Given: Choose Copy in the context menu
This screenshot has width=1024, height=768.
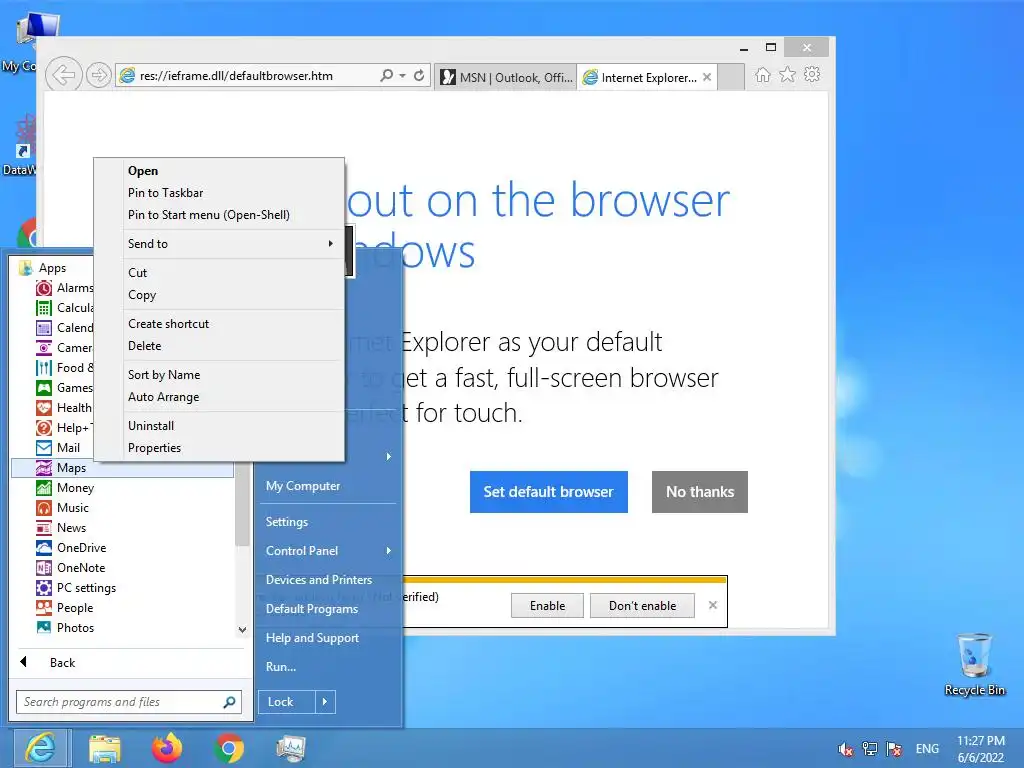Looking at the screenshot, I should coord(142,295).
